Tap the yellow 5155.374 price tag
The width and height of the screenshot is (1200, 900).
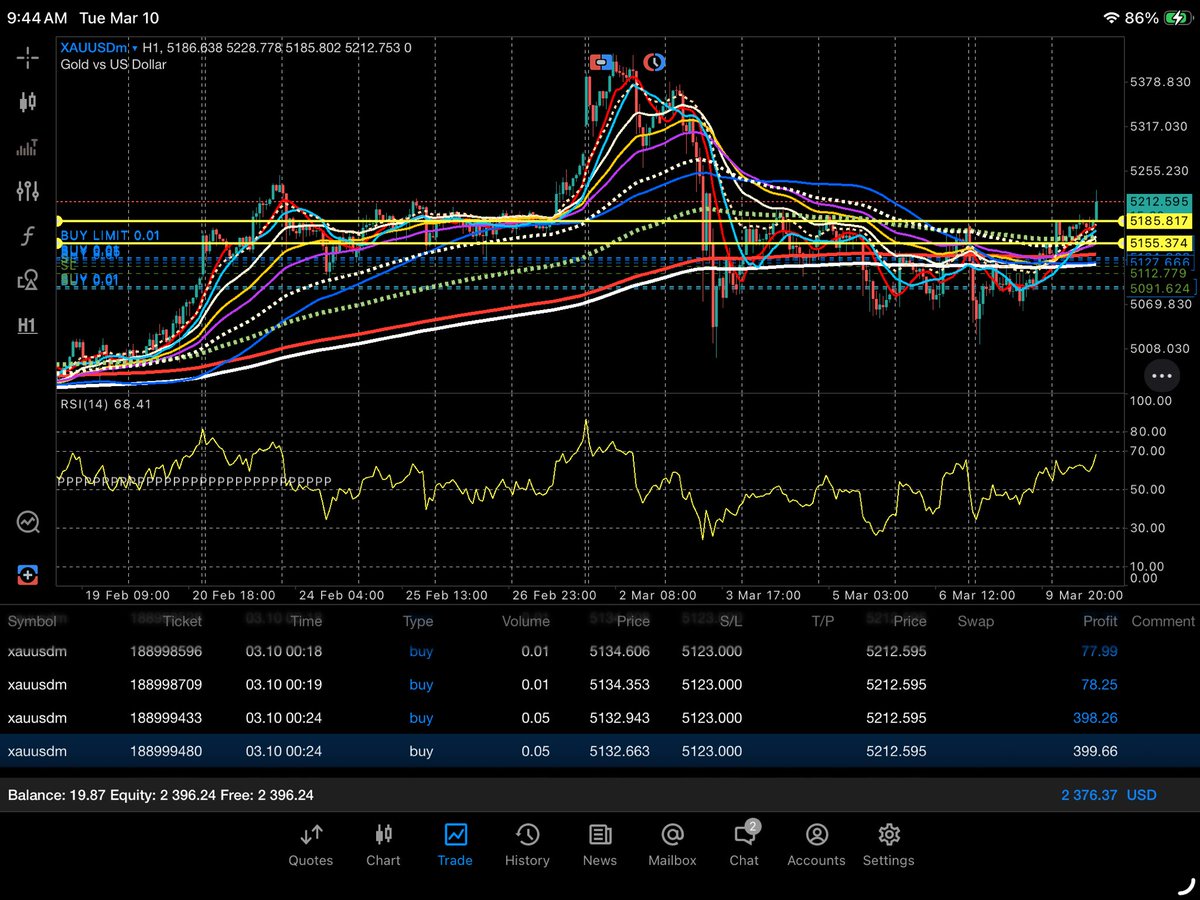1160,243
